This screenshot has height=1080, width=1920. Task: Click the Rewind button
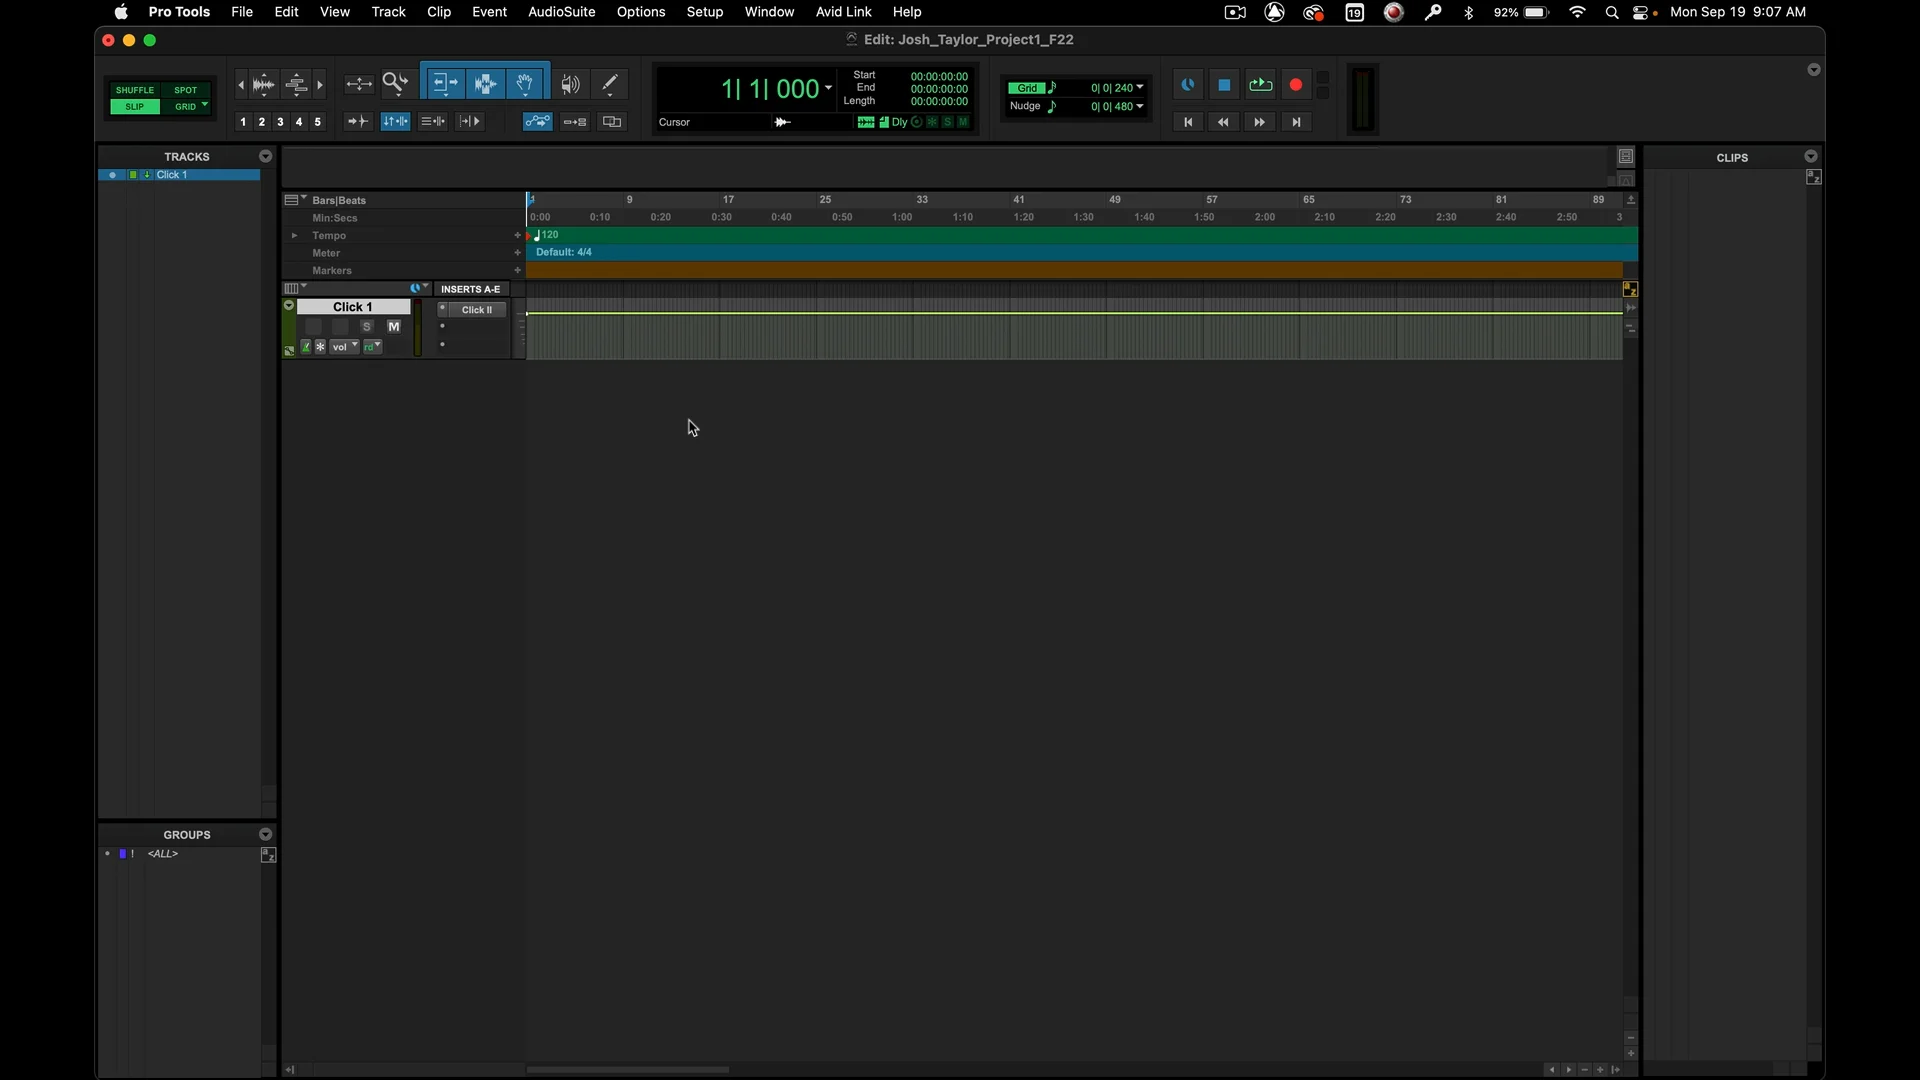(1224, 122)
